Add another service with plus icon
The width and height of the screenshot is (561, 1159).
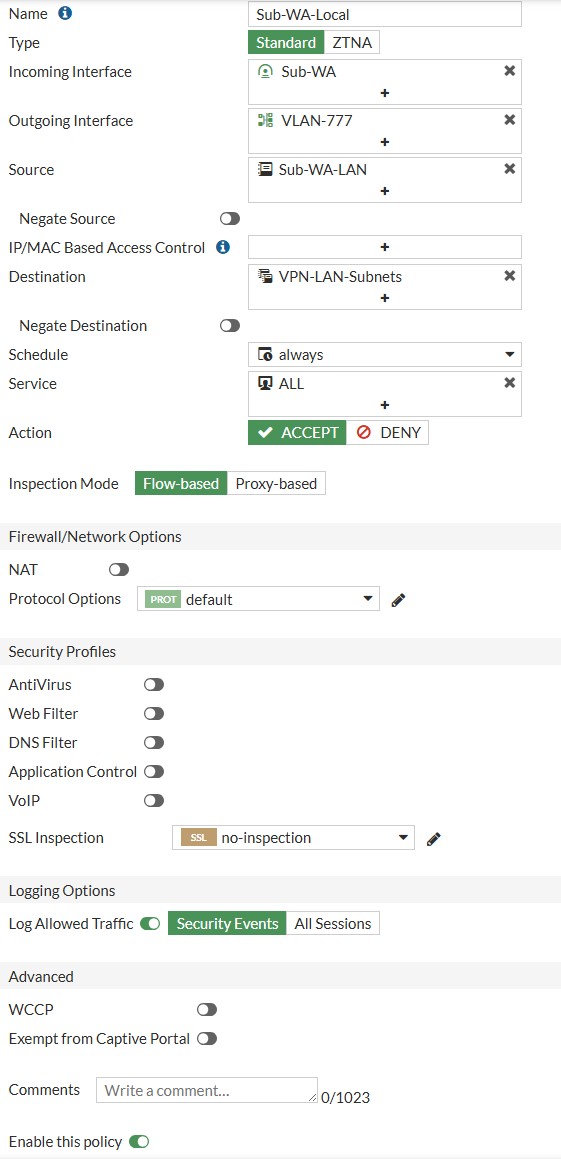click(384, 405)
